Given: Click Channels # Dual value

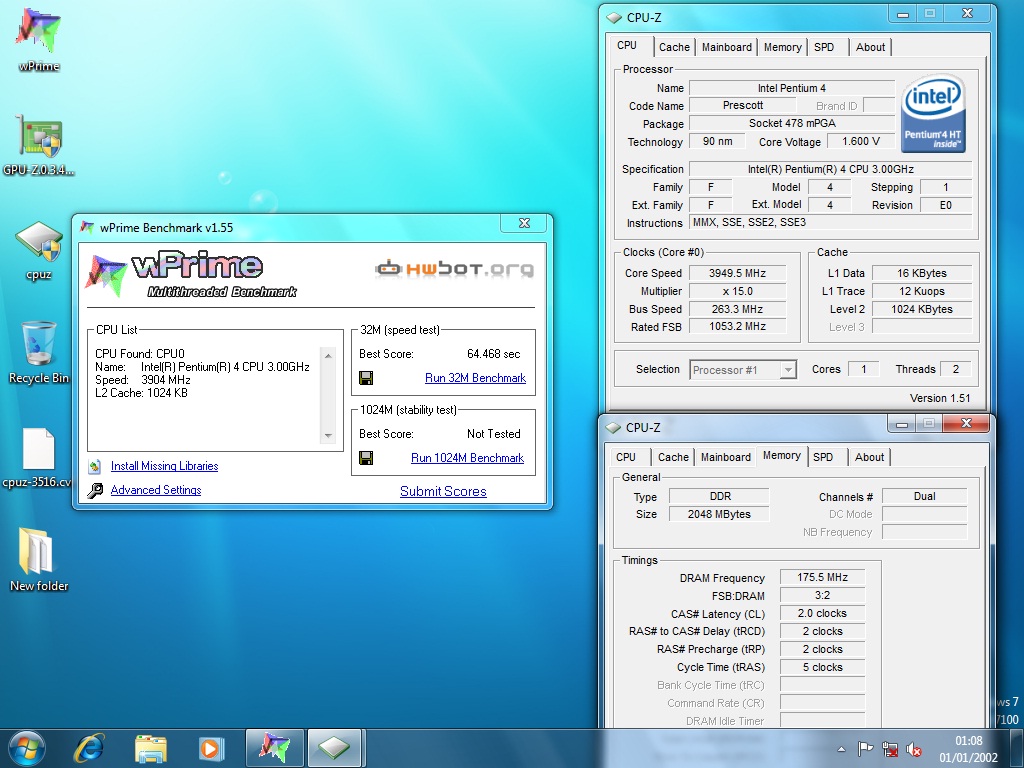Looking at the screenshot, I should pos(924,496).
